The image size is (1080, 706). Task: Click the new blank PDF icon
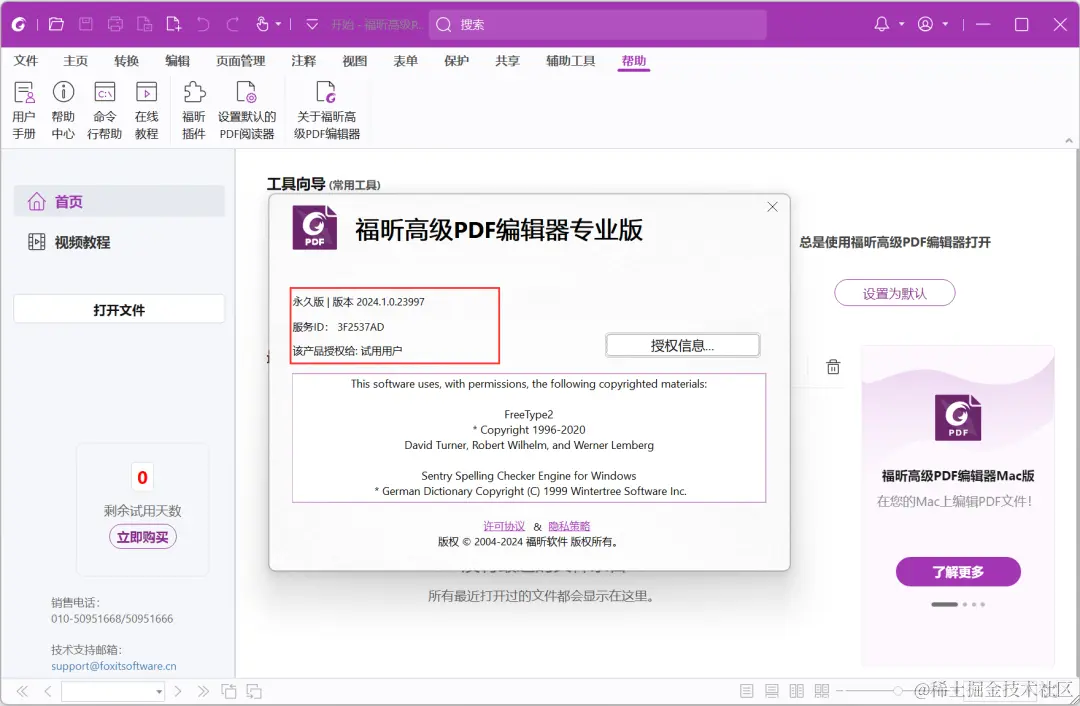(174, 24)
